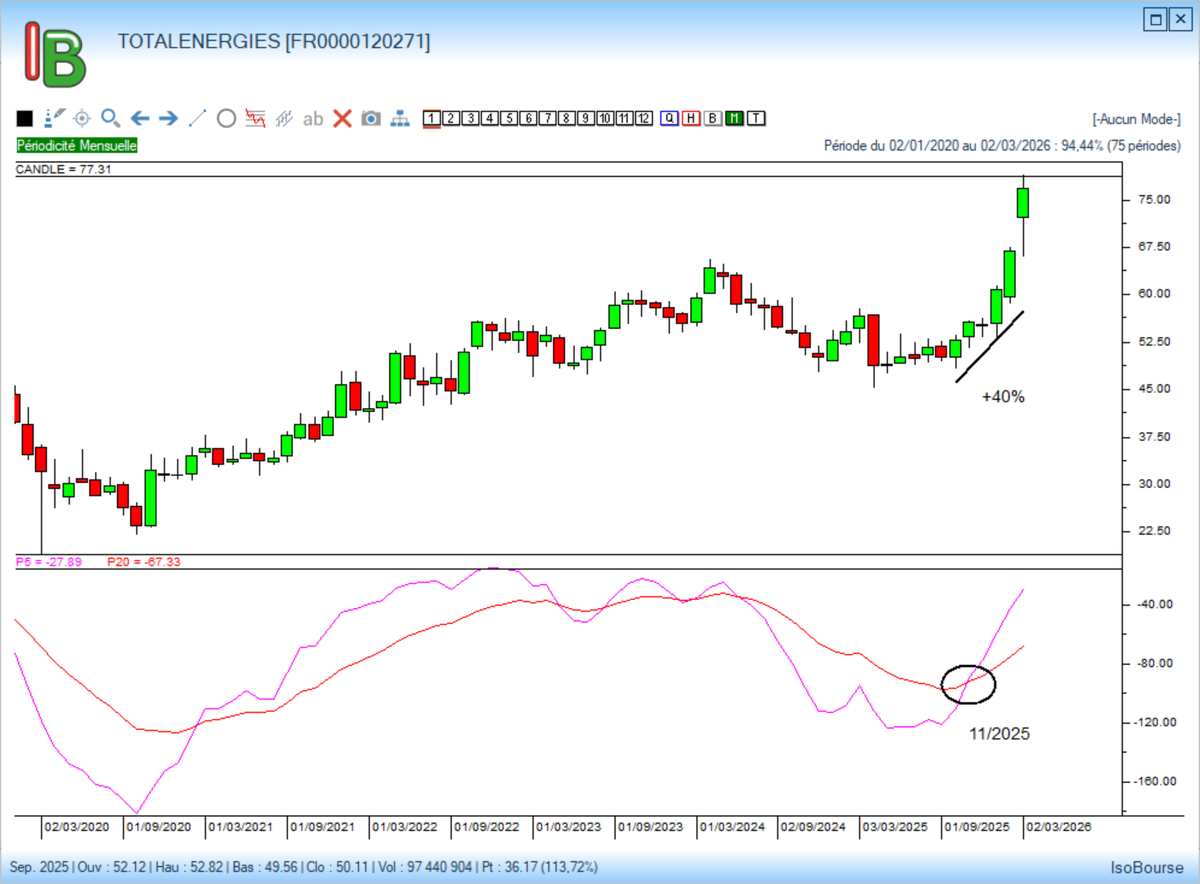Viewport: 1200px width, 884px height.
Task: Click the 75.00 price axis label
Action: pos(1154,200)
